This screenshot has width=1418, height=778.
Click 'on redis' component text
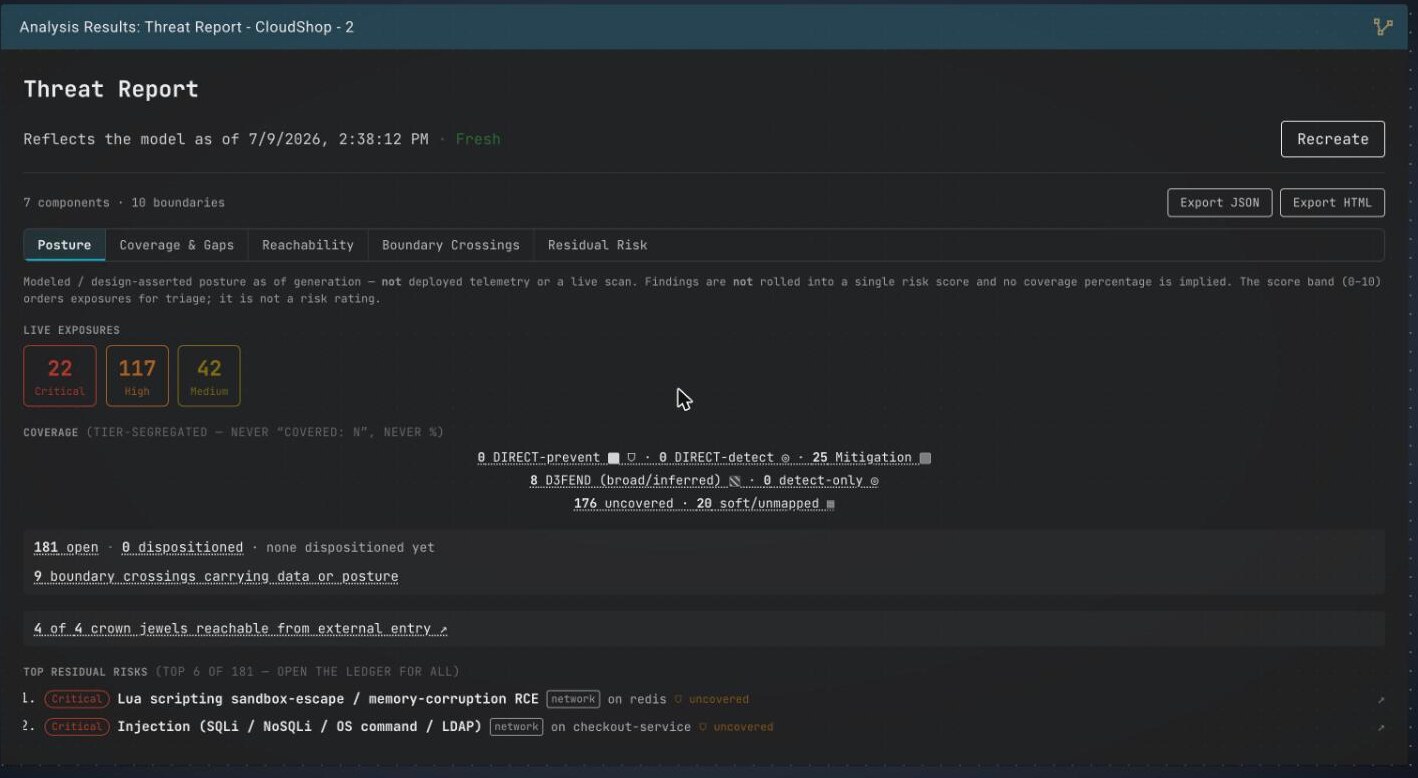click(x=637, y=700)
